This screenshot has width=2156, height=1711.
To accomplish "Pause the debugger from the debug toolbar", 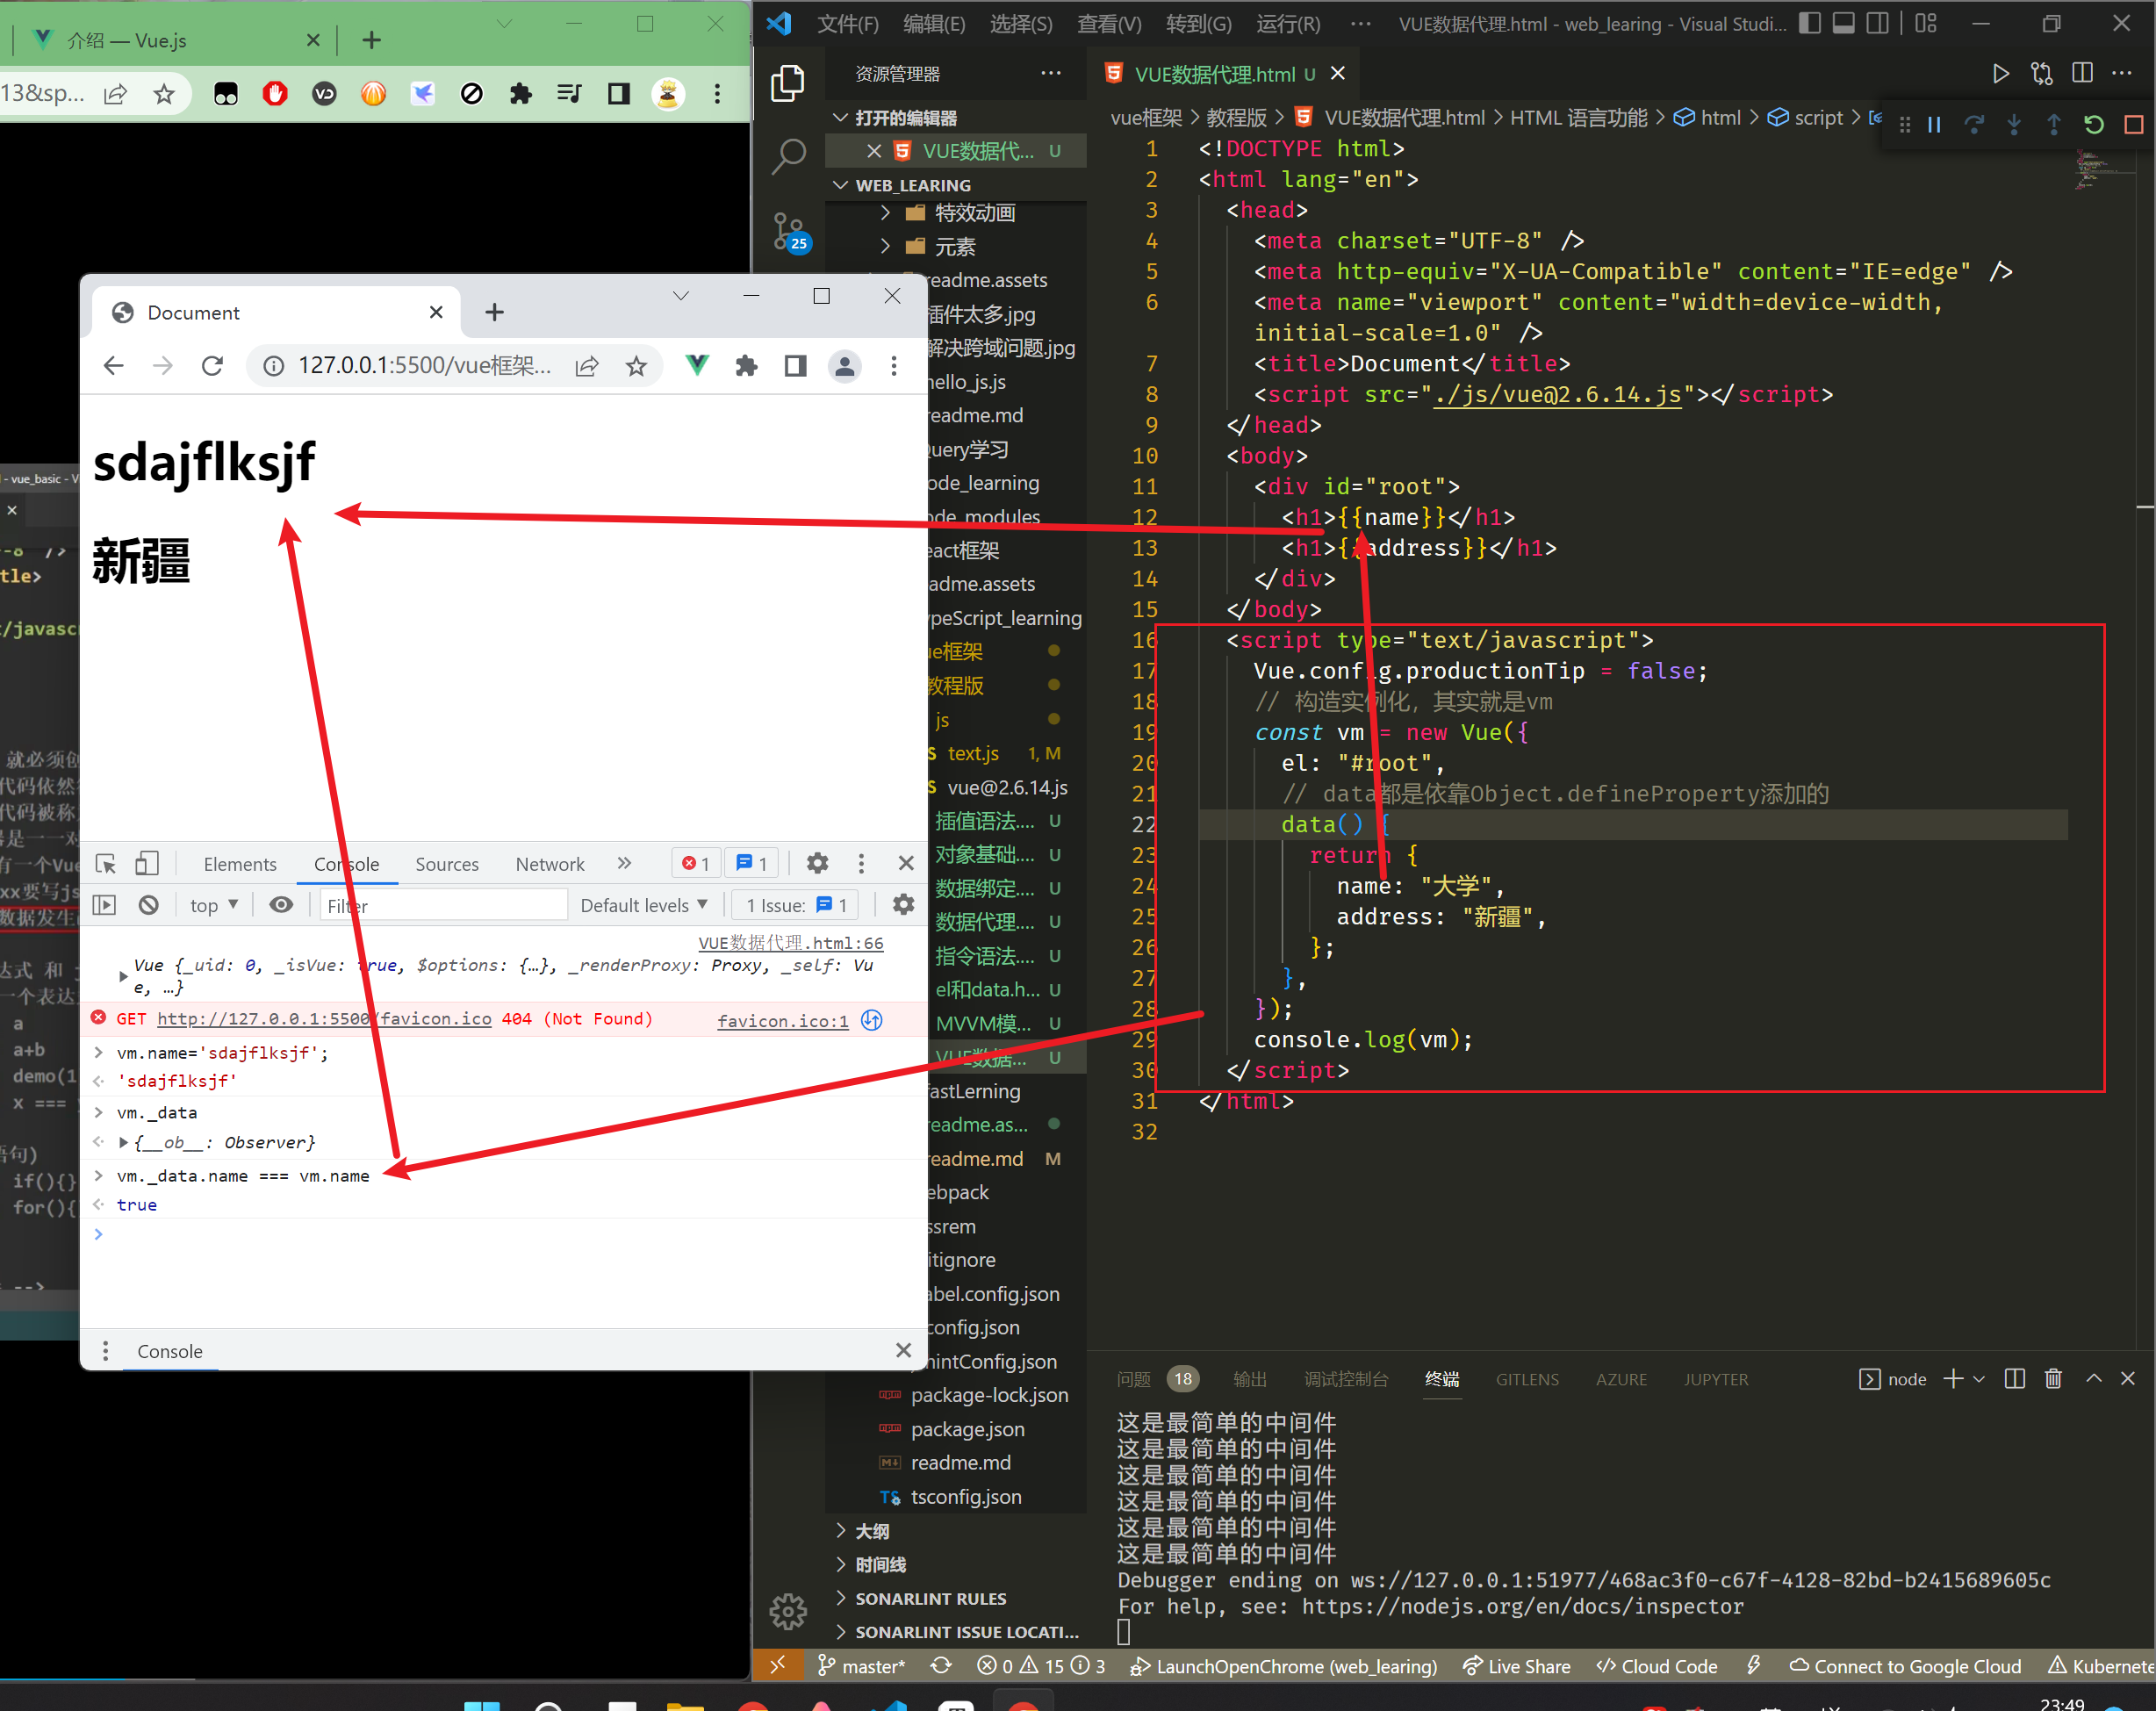I will [x=1934, y=124].
